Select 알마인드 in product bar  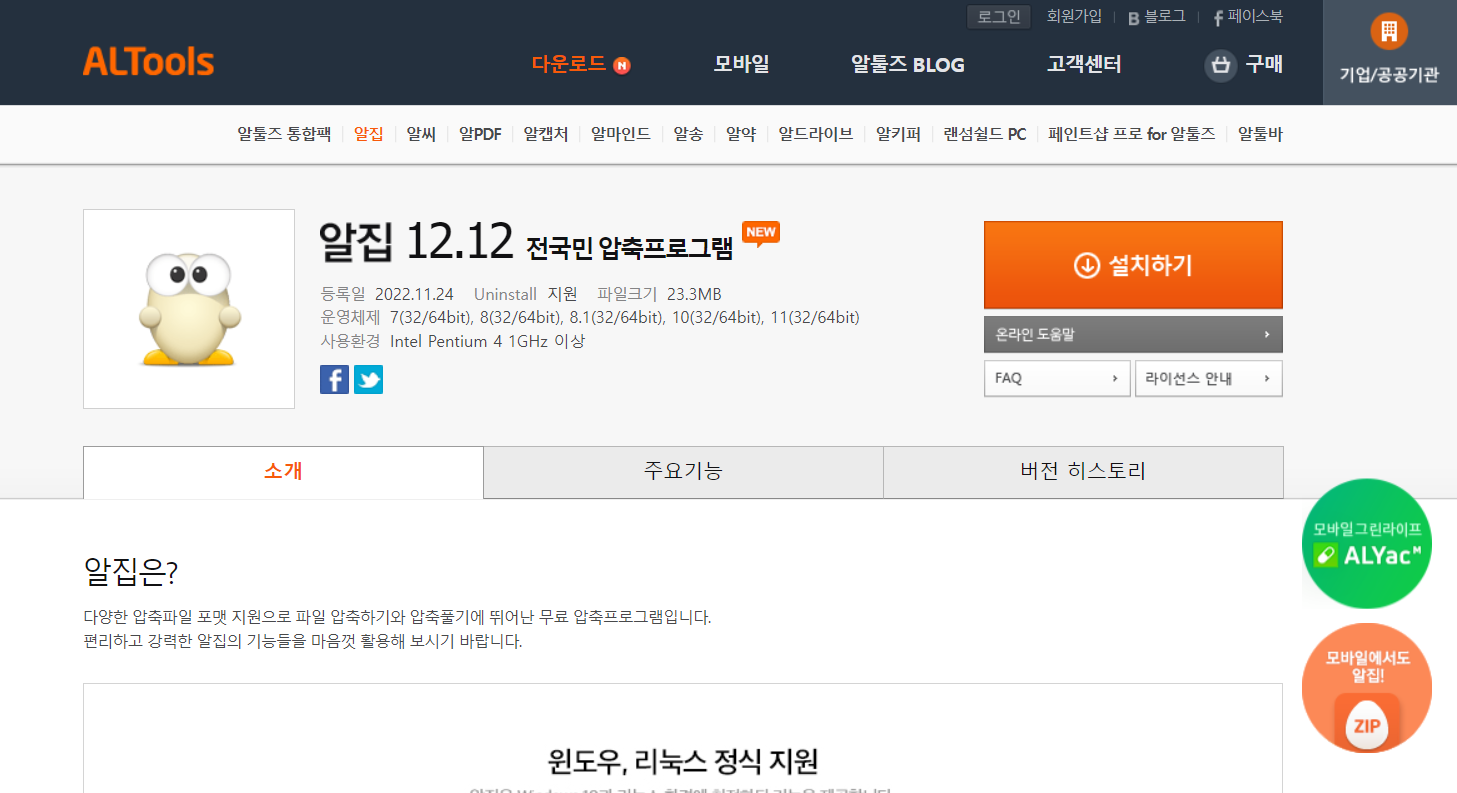[x=621, y=134]
